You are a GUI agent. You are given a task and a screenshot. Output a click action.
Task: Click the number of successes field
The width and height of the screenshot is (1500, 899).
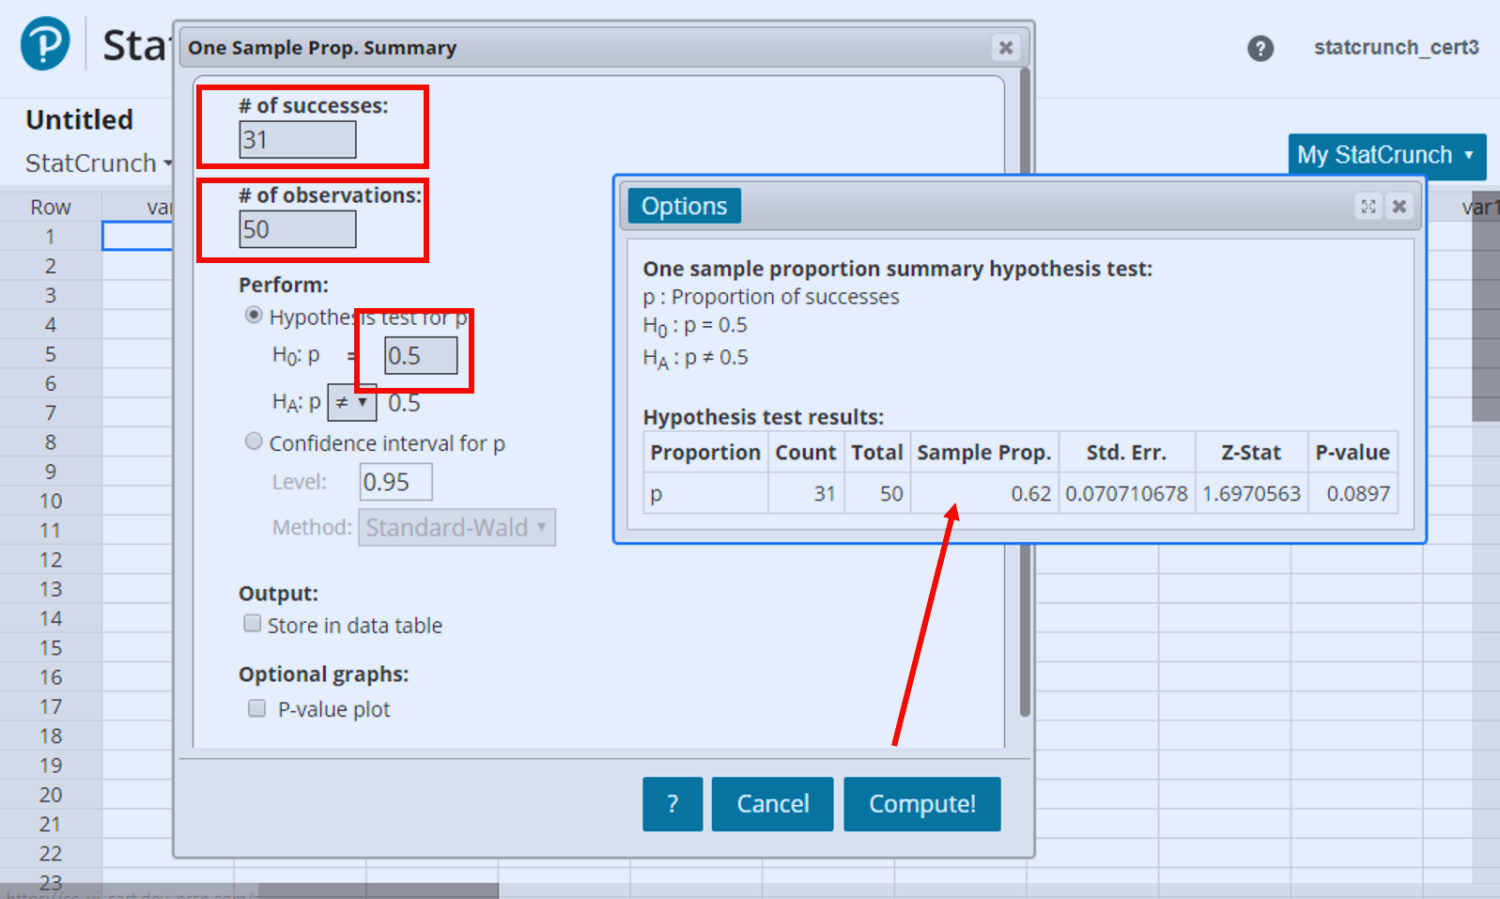(x=297, y=140)
